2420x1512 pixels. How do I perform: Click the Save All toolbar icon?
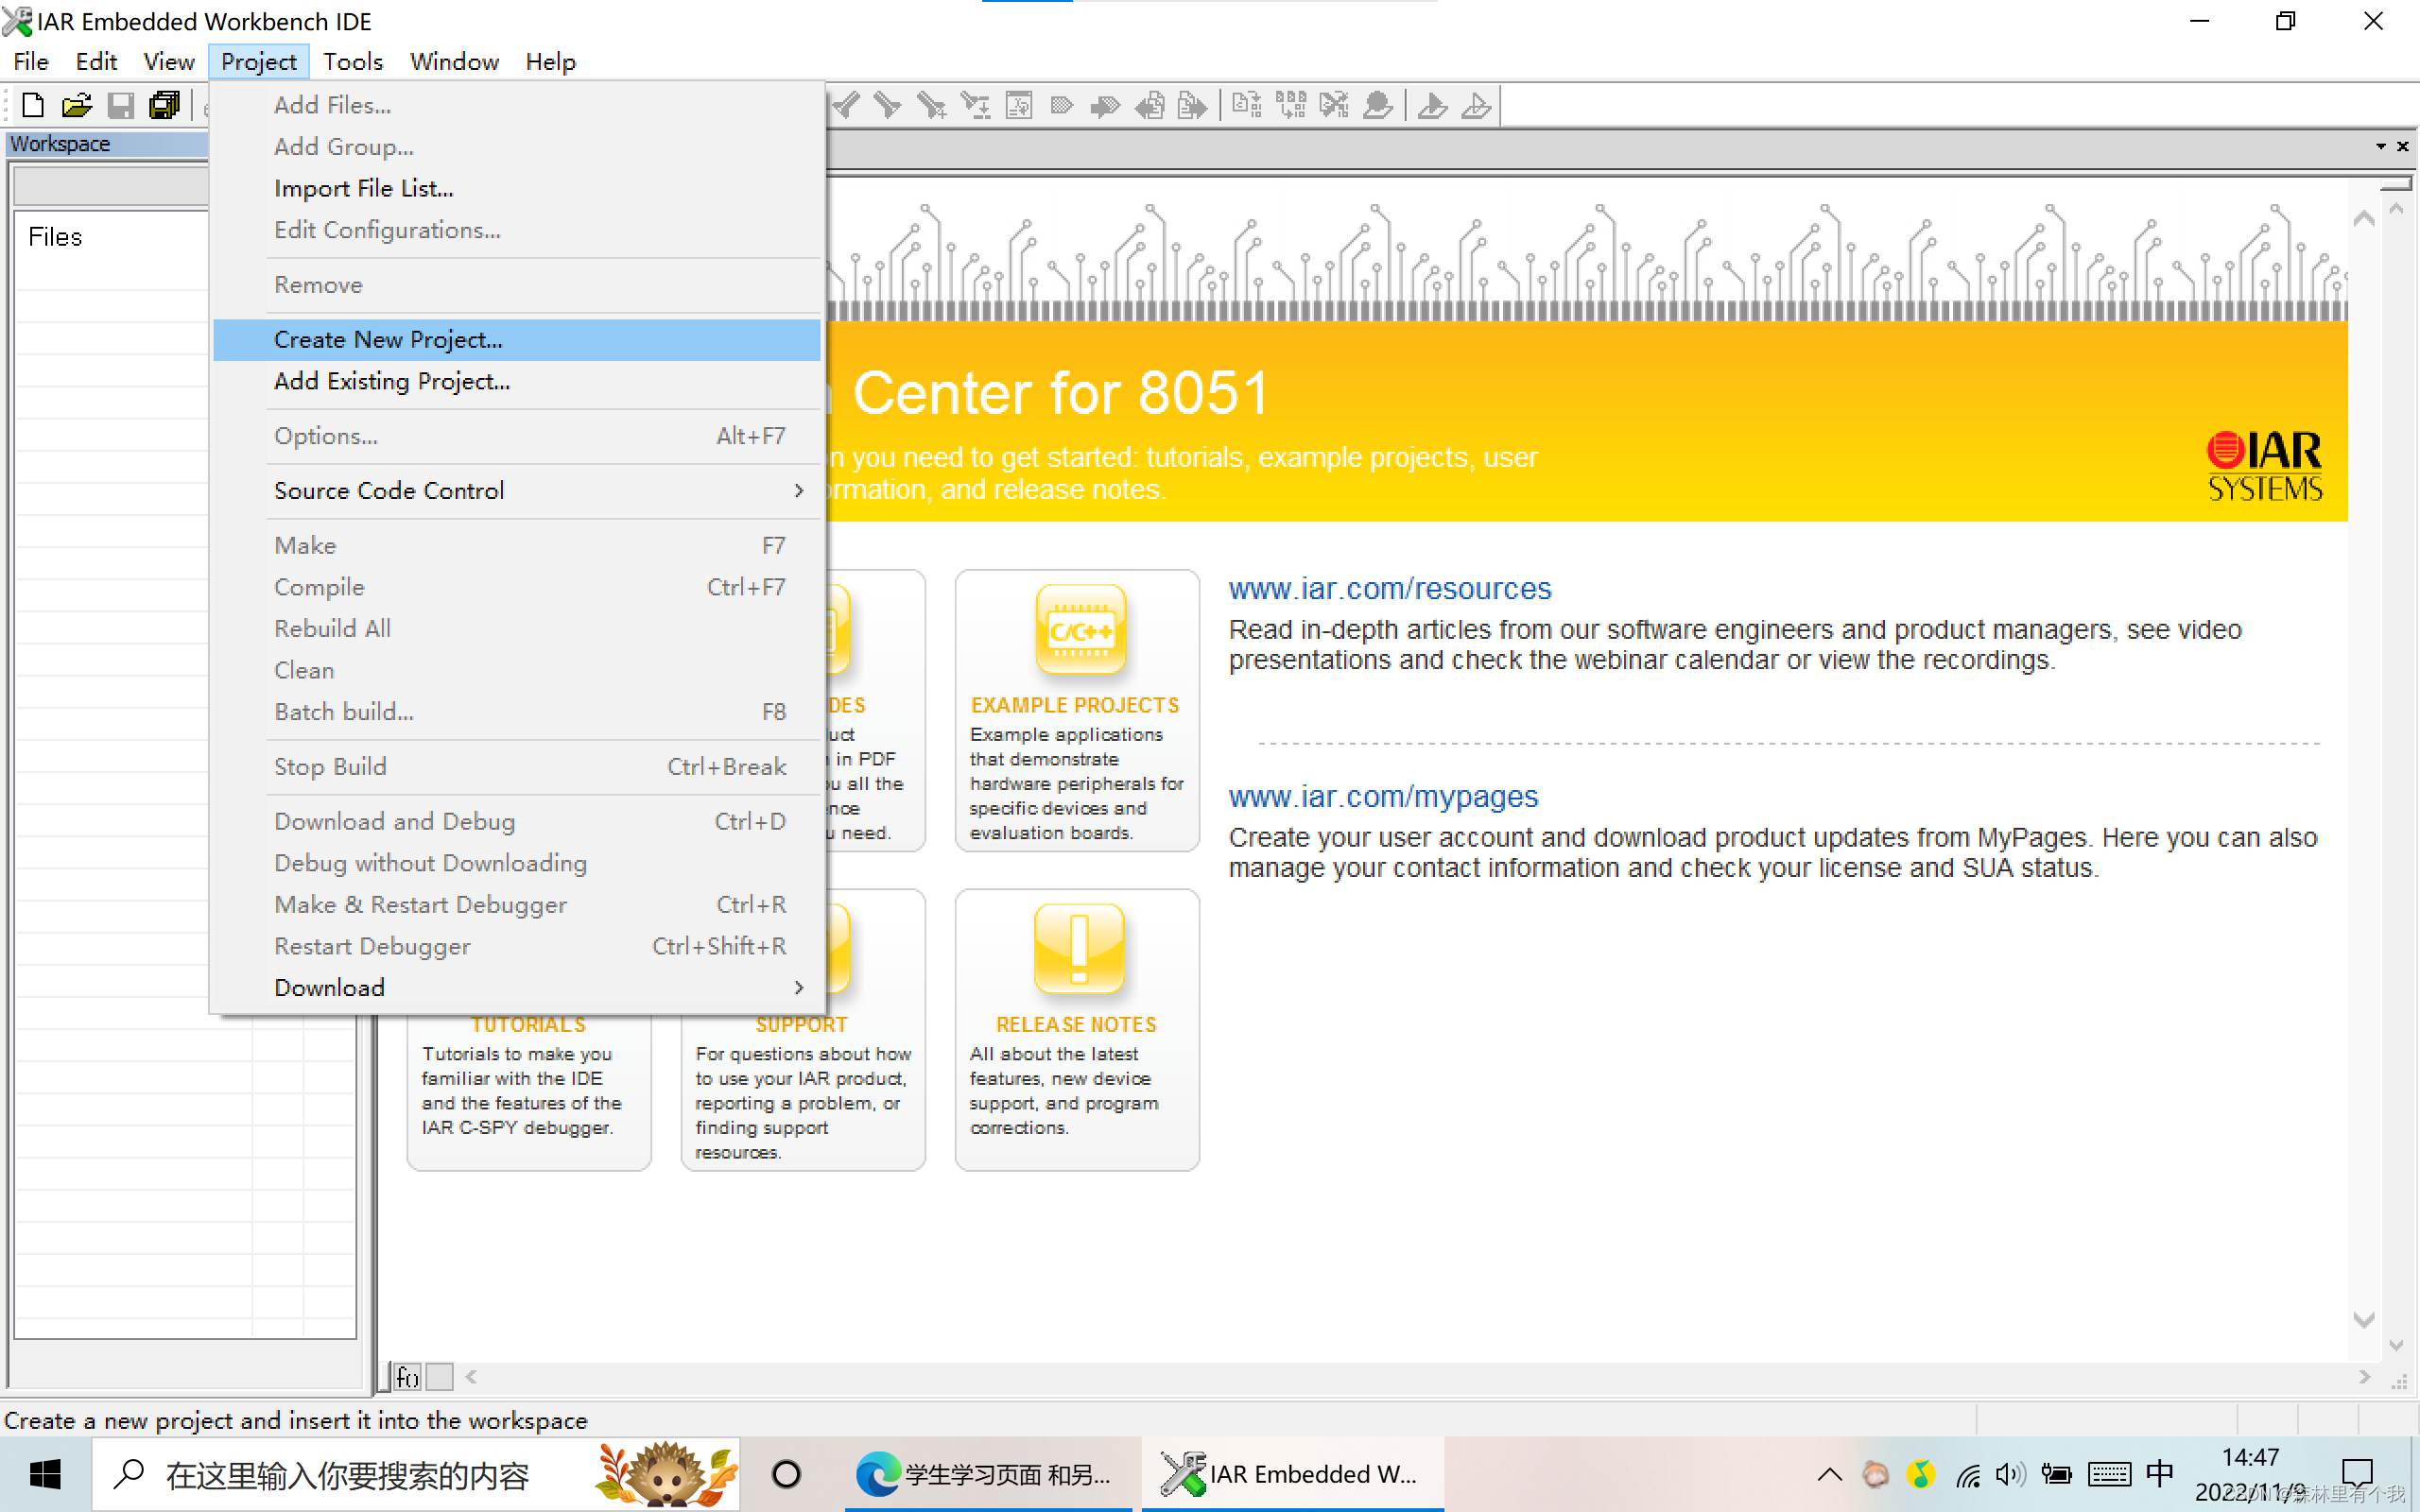coord(164,105)
